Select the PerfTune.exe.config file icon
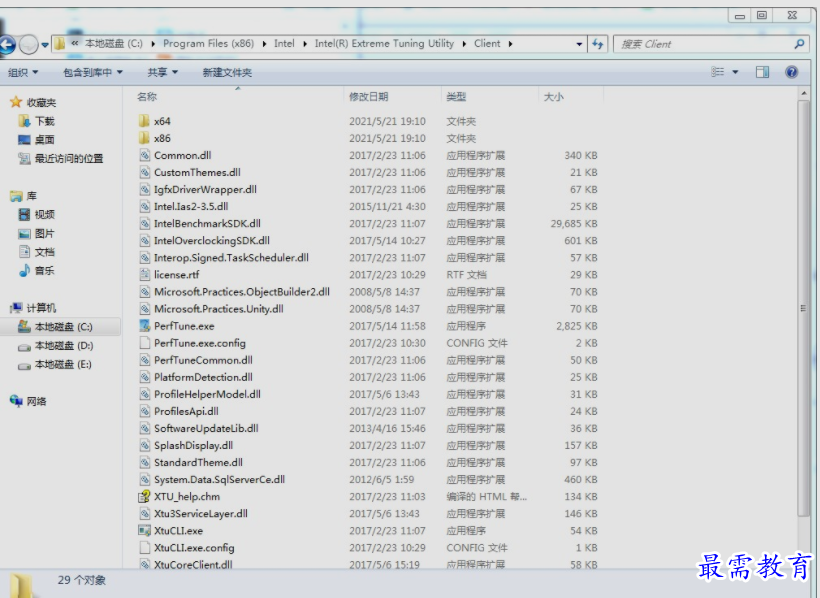Screen dimensions: 820x598 [x=145, y=343]
